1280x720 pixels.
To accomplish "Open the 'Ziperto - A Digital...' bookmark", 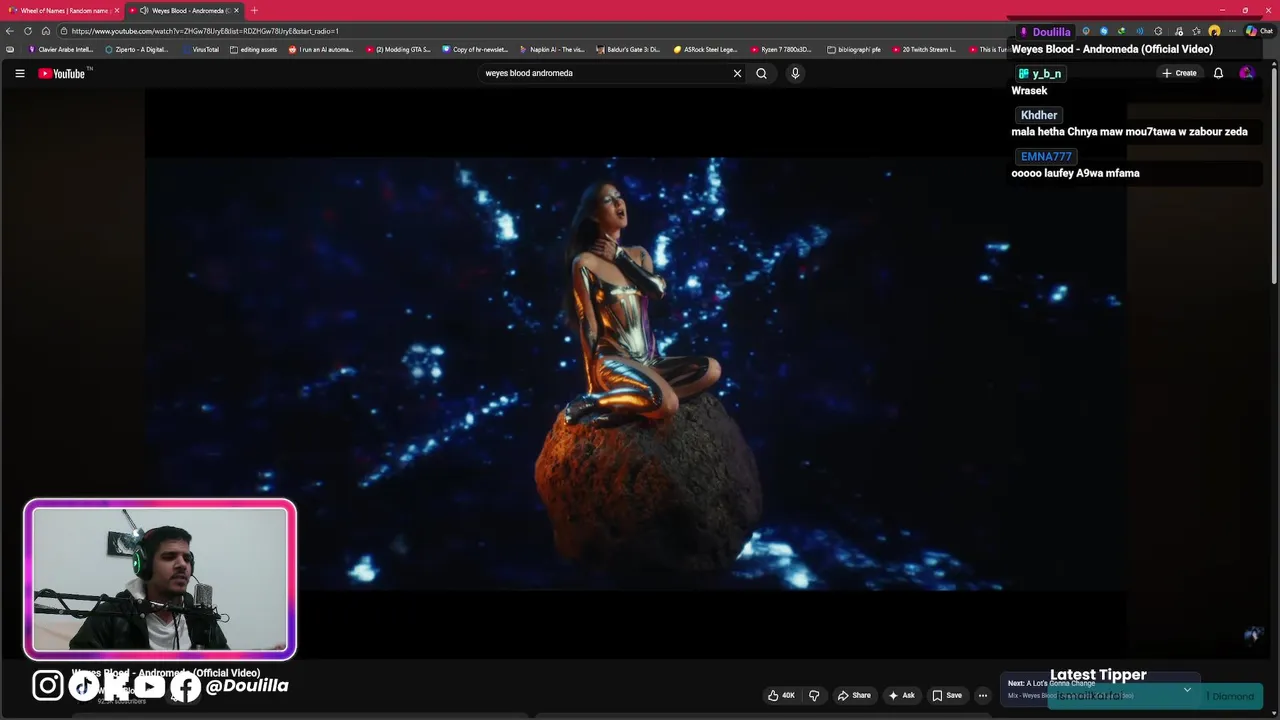I will (x=137, y=49).
